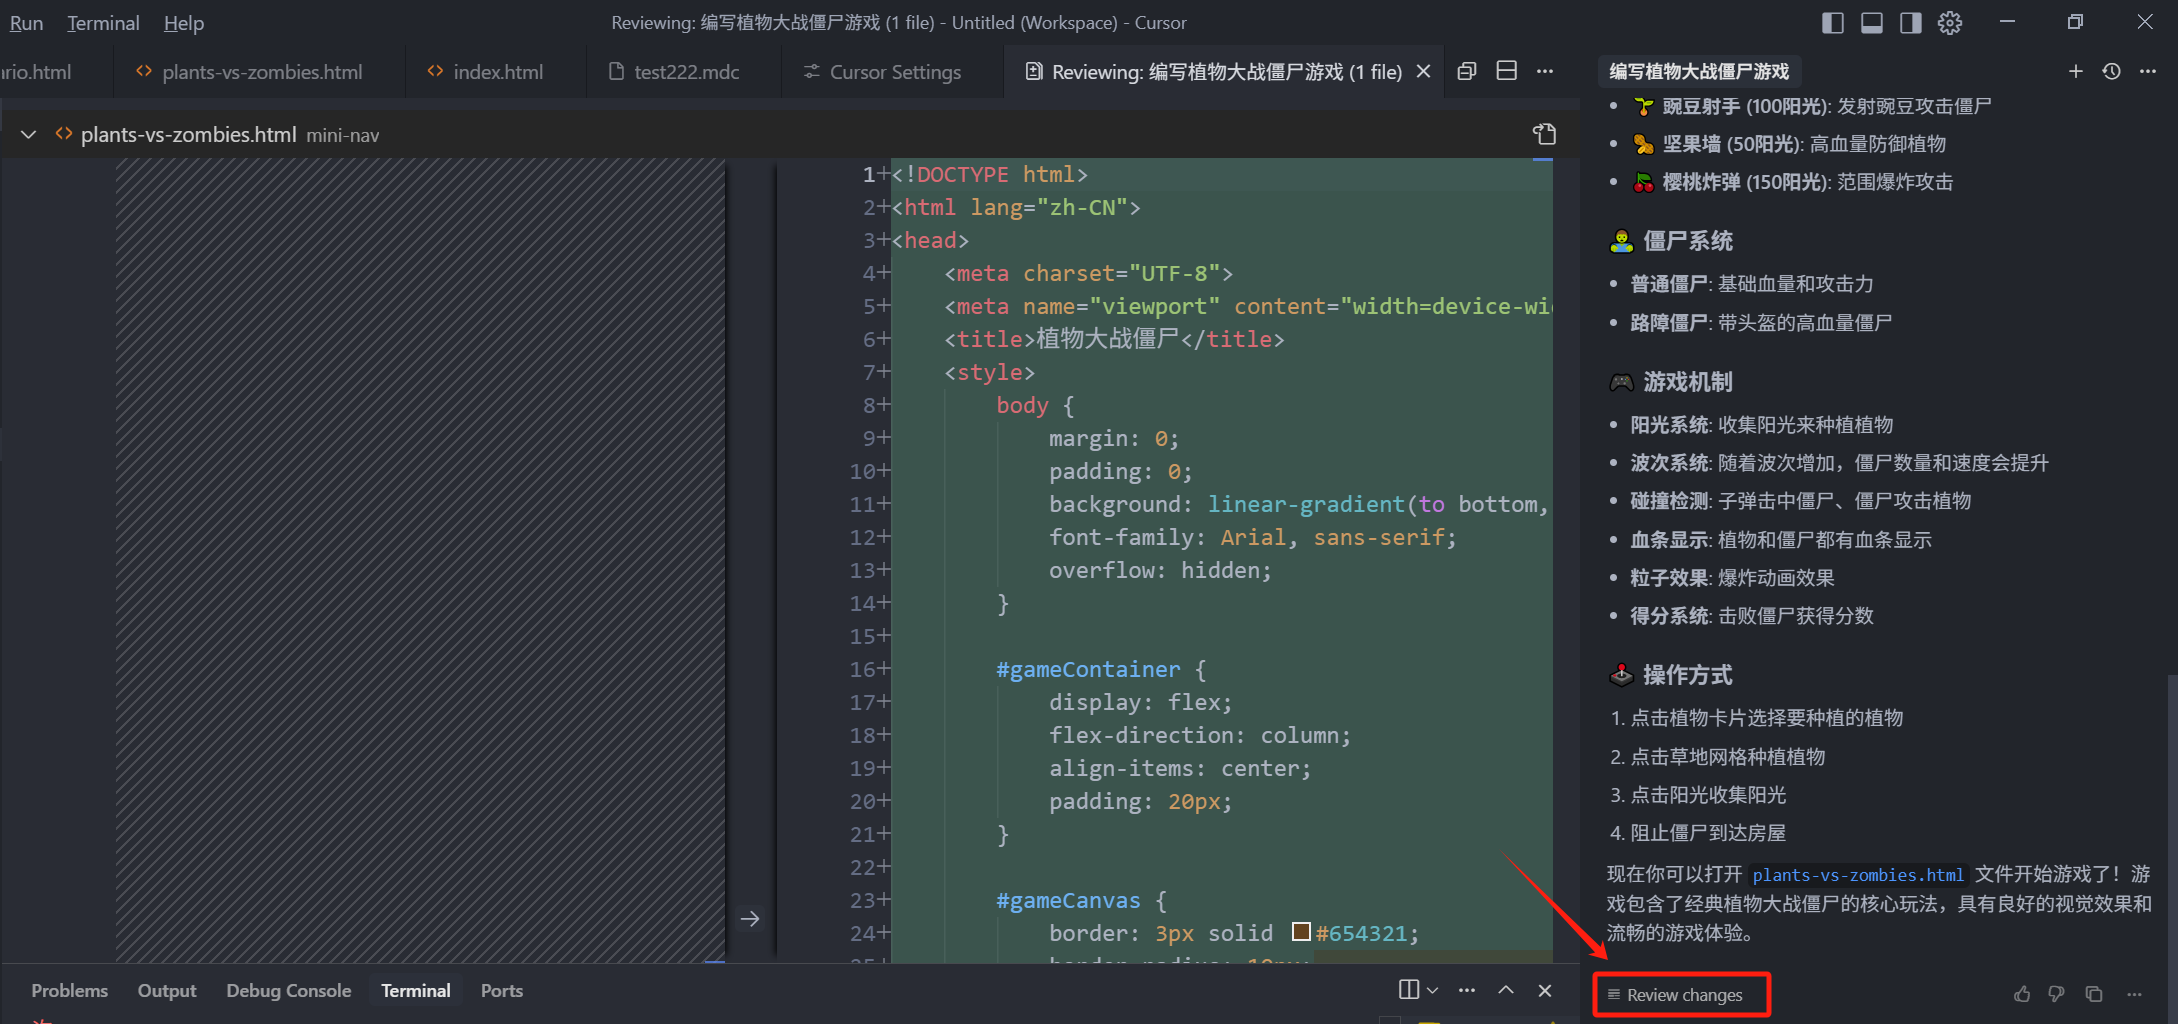
Task: Give thumbs down to the response
Action: click(x=2057, y=994)
